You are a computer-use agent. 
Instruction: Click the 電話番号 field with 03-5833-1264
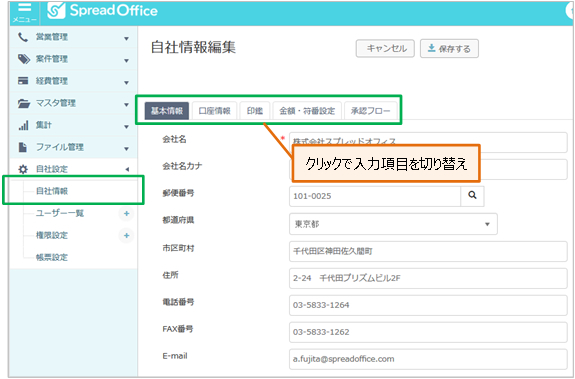tap(428, 305)
